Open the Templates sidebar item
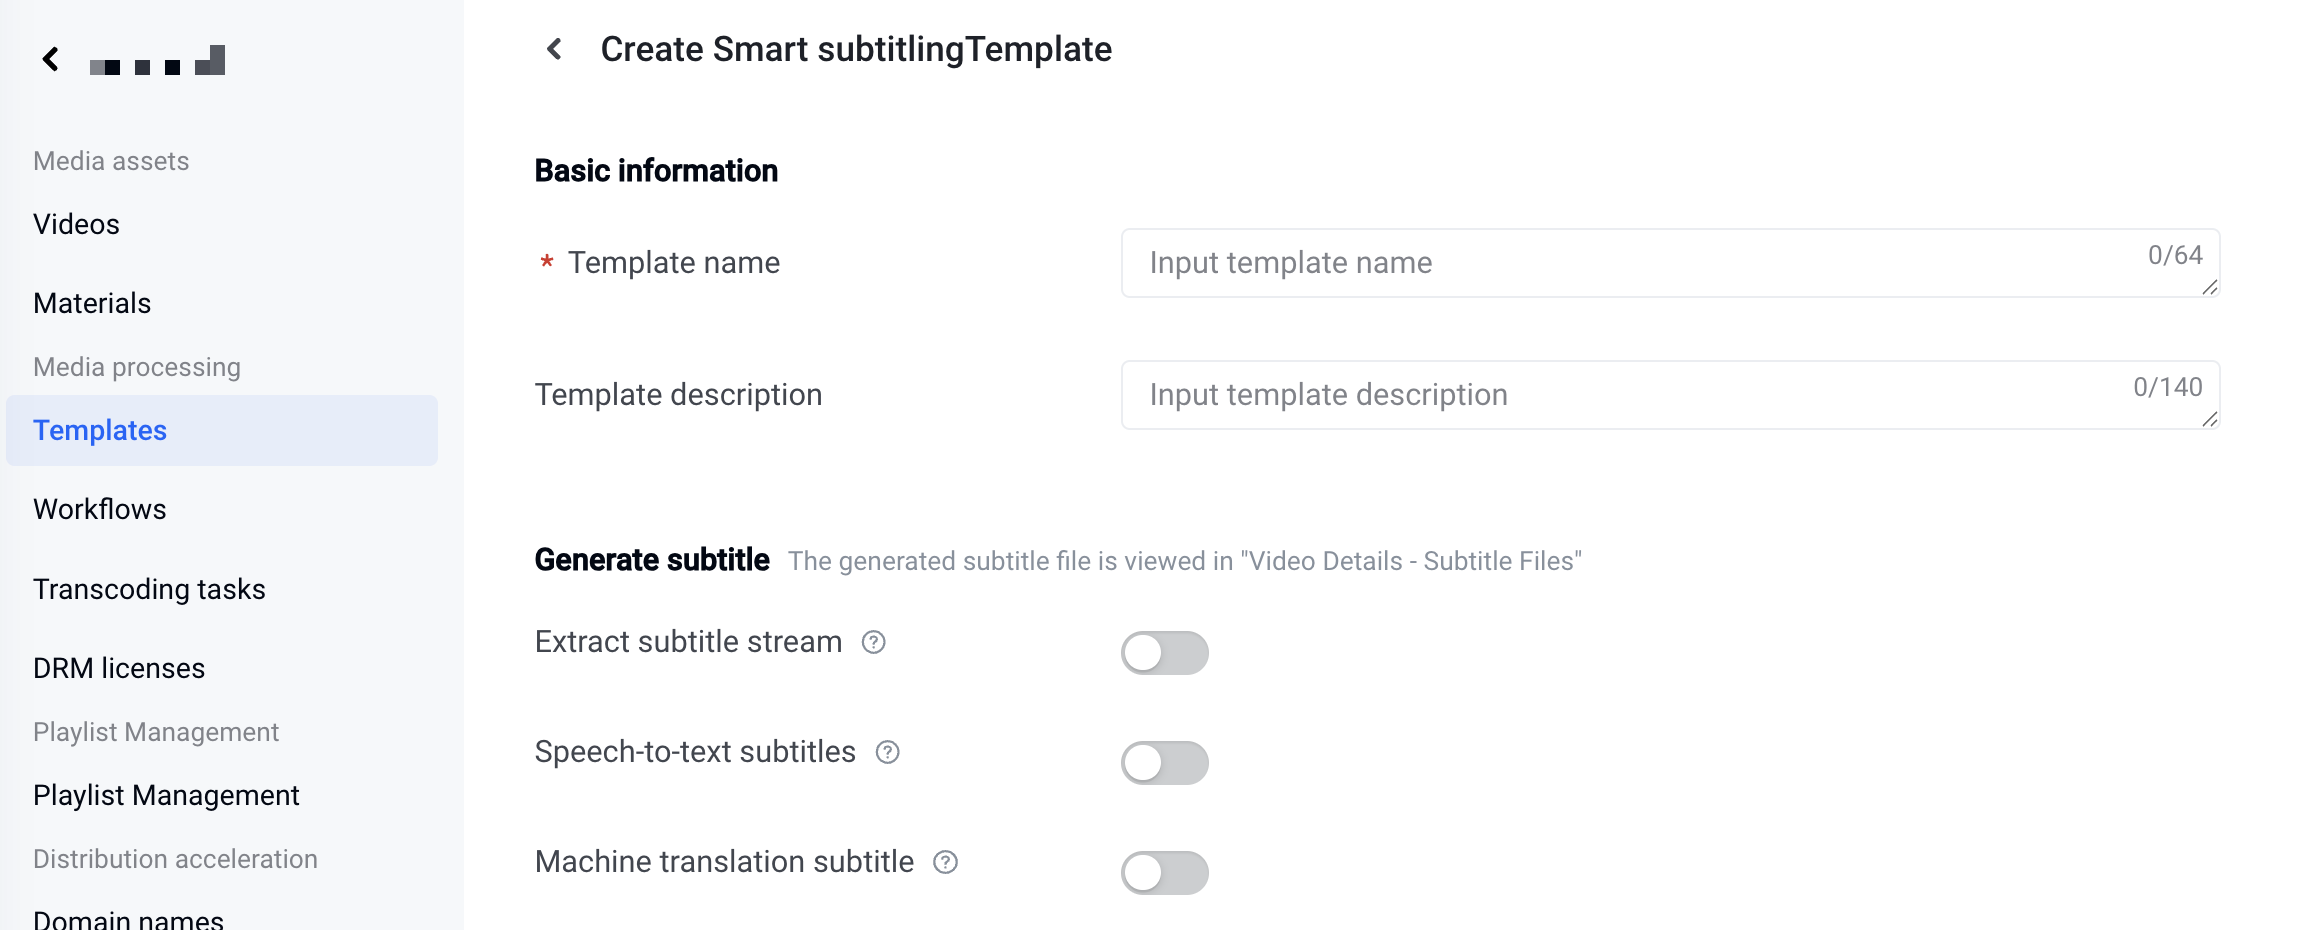 click(x=100, y=430)
